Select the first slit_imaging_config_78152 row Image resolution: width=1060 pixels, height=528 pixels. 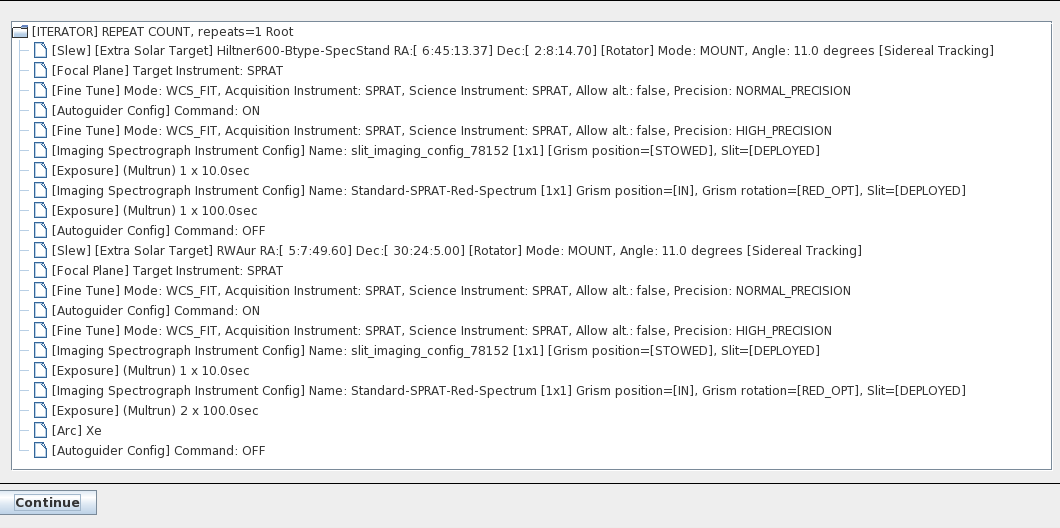tap(435, 151)
